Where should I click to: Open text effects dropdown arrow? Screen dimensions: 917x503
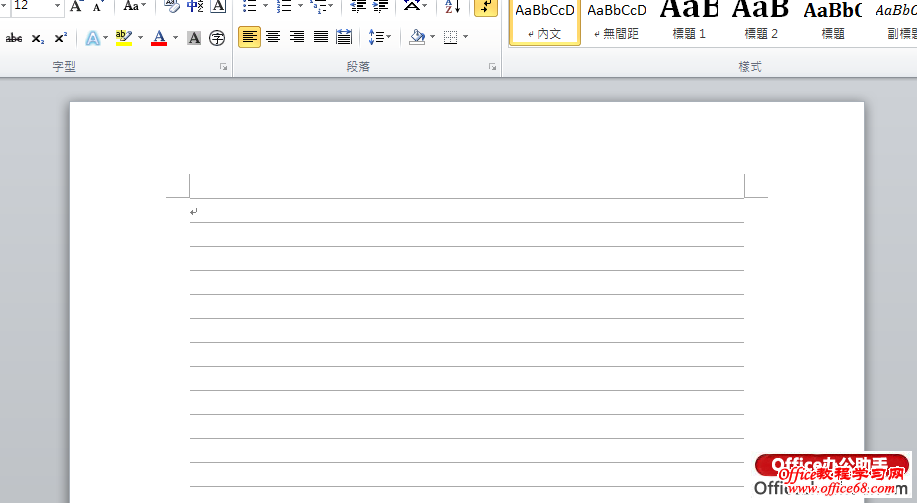coord(106,38)
